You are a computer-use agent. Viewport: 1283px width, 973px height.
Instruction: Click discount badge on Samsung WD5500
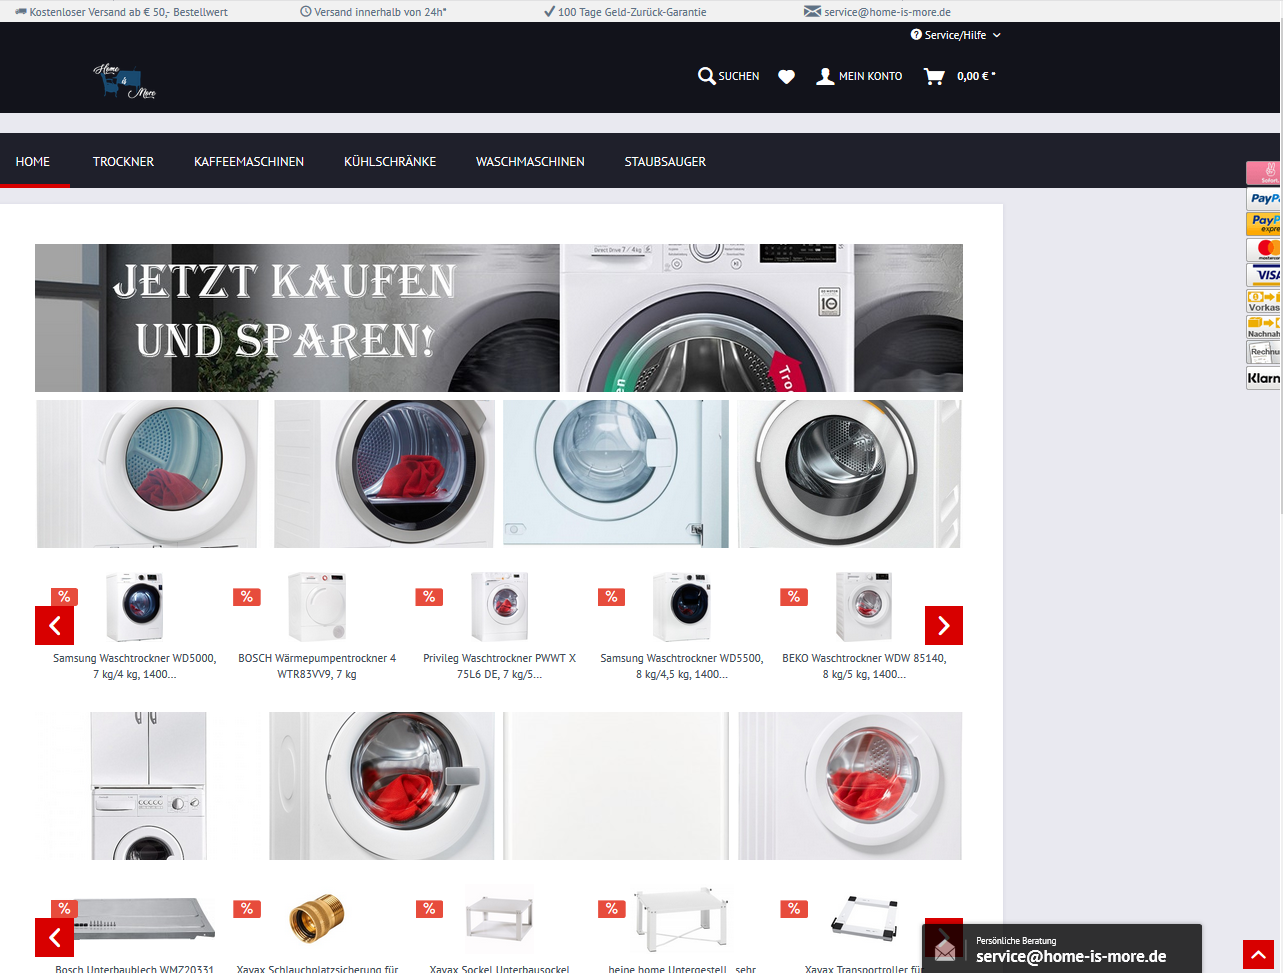click(x=611, y=597)
